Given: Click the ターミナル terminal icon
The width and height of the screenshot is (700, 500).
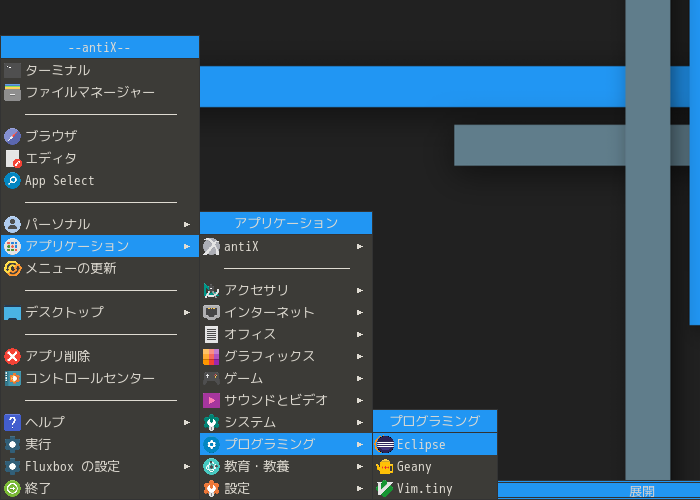Looking at the screenshot, I should point(12,70).
